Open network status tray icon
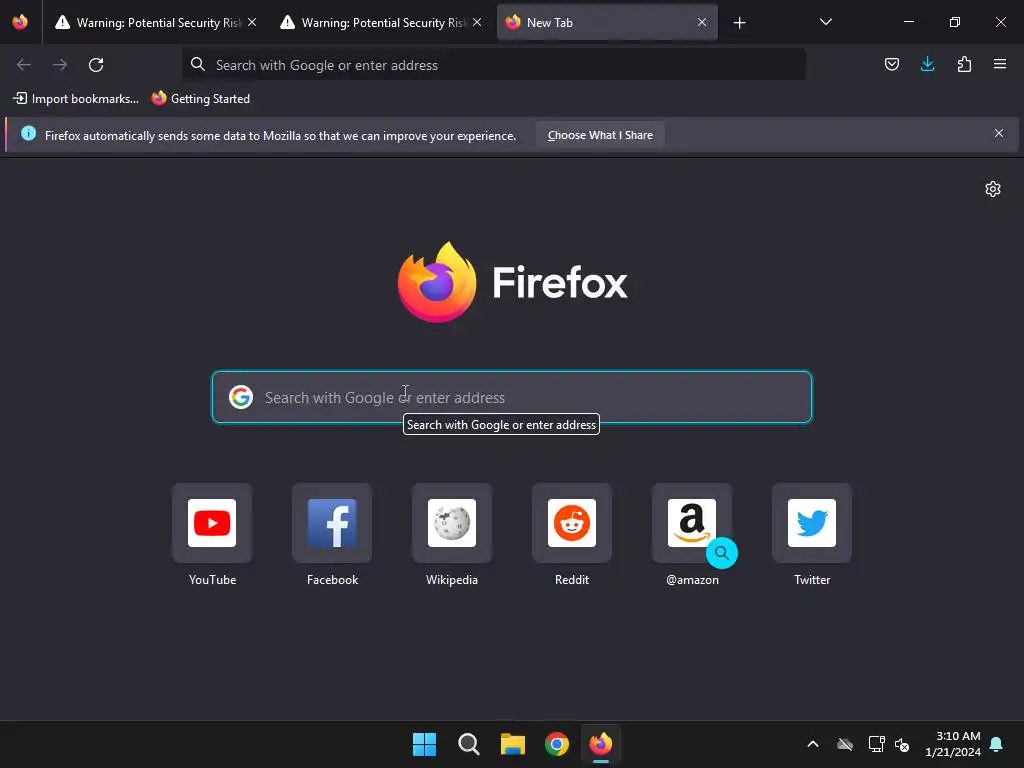The image size is (1024, 768). 876,744
